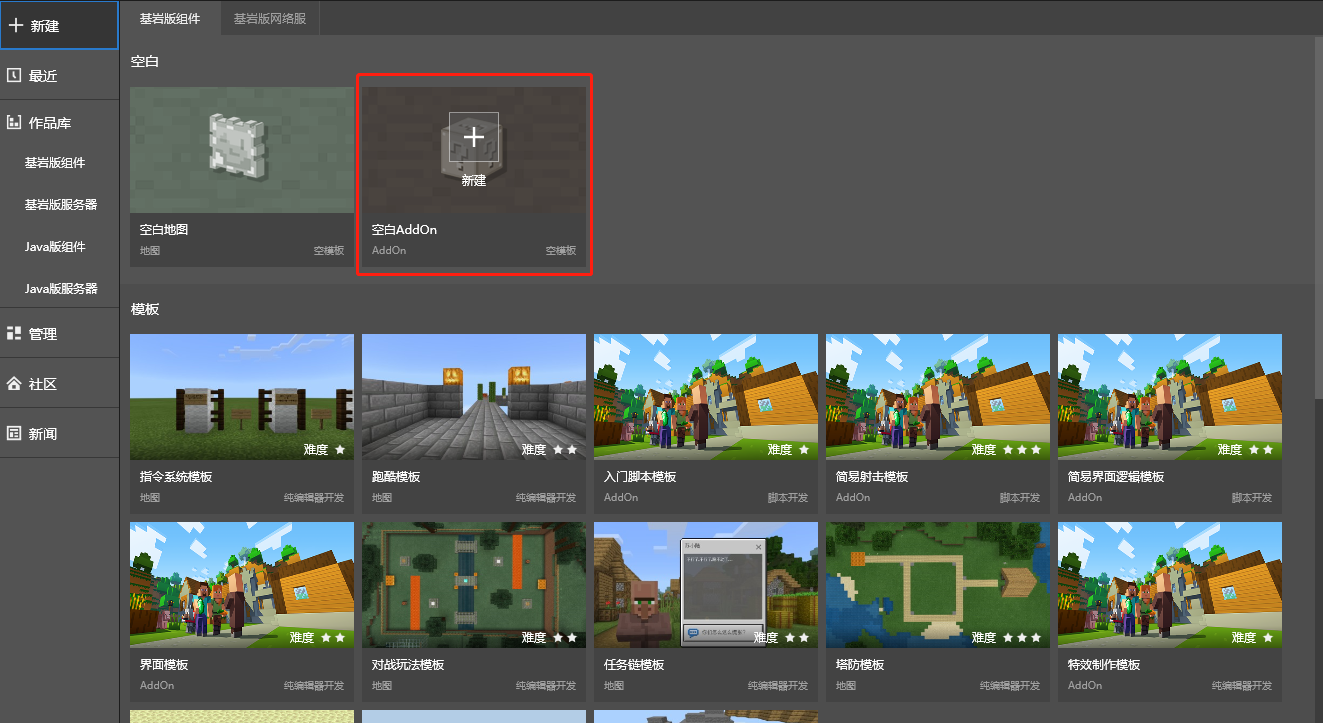Select Java版组件 in the sidebar
Image resolution: width=1323 pixels, height=723 pixels.
tap(55, 247)
